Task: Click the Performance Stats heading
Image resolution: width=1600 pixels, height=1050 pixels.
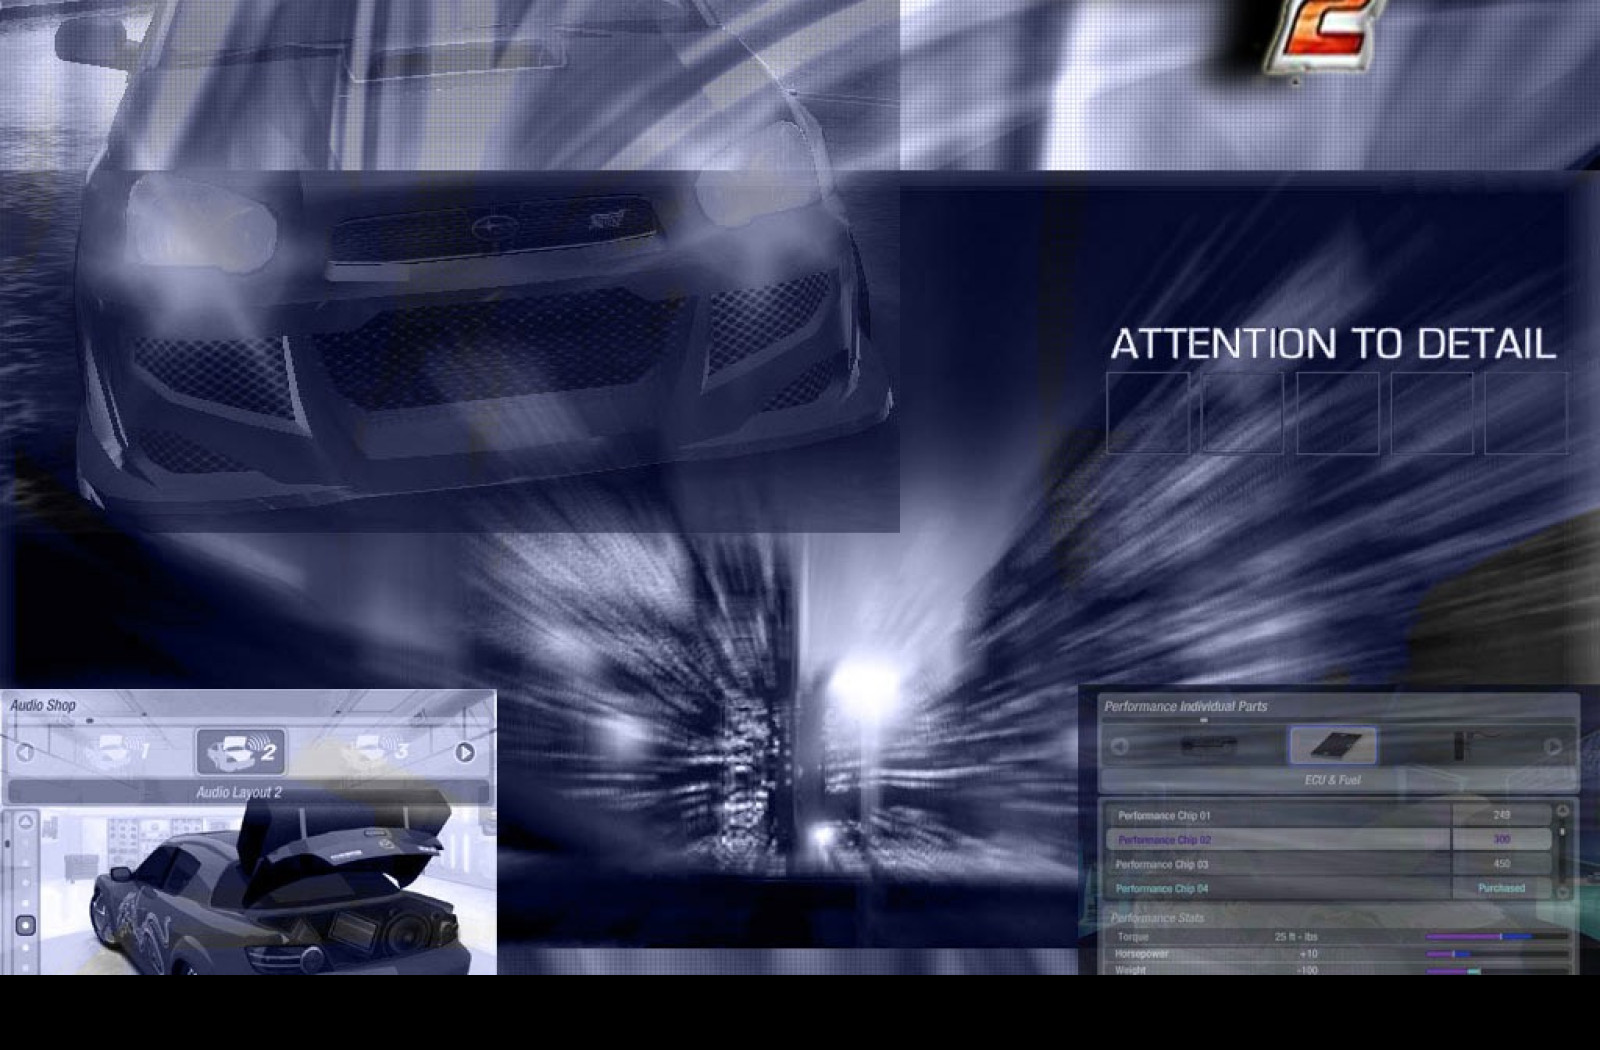Action: [x=1157, y=918]
